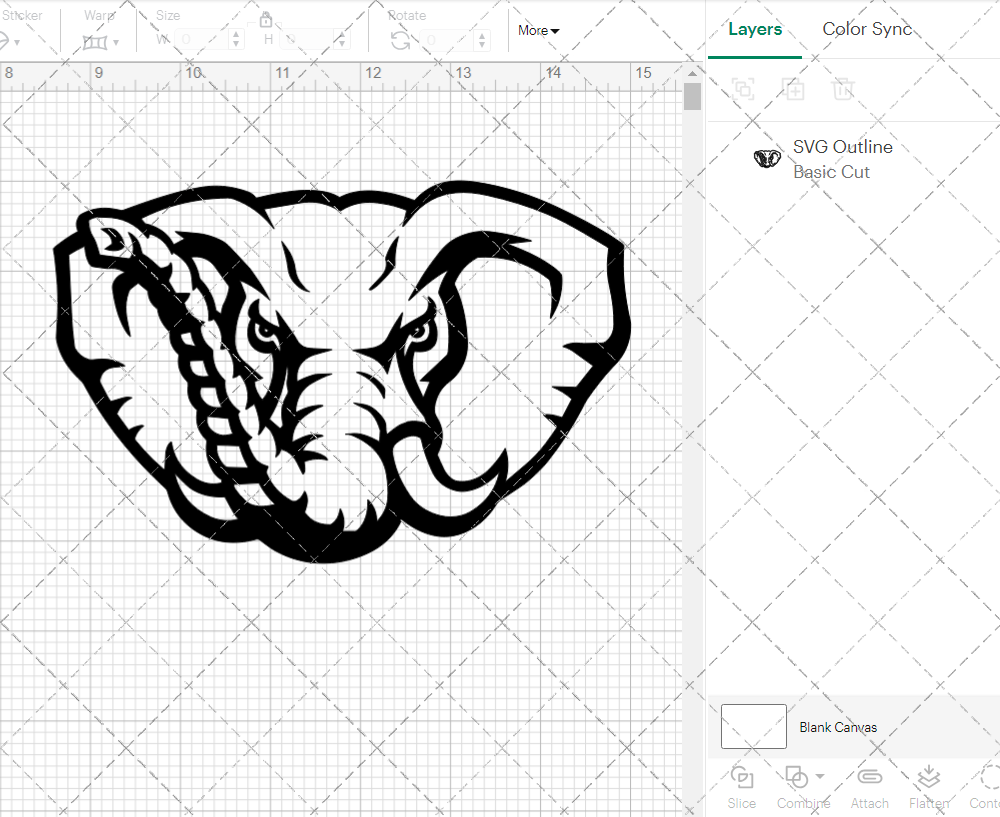Click the Warp tool icon
The image size is (1000, 817).
tap(96, 42)
